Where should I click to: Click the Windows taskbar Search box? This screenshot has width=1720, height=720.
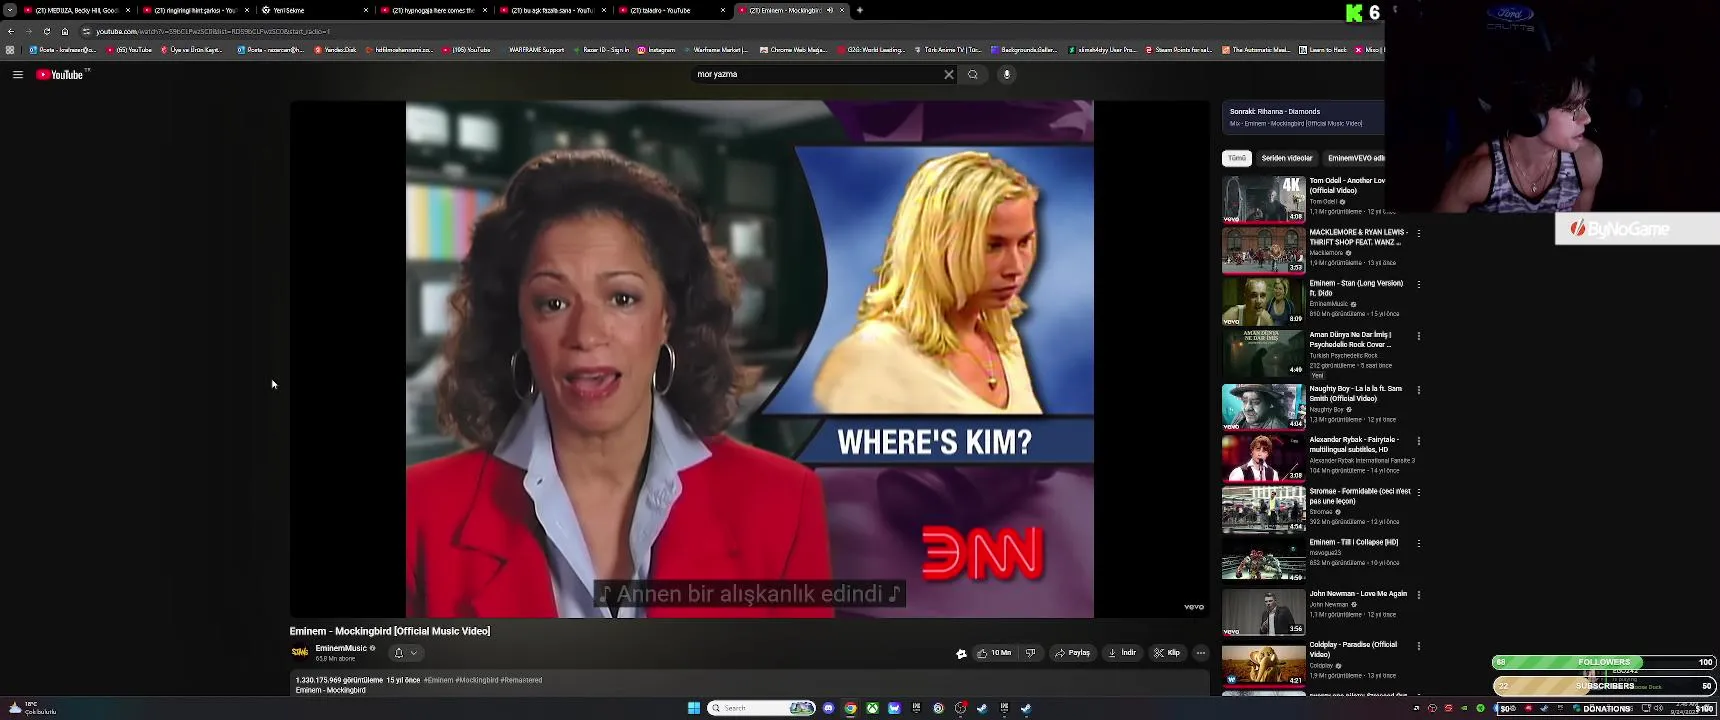pos(761,708)
